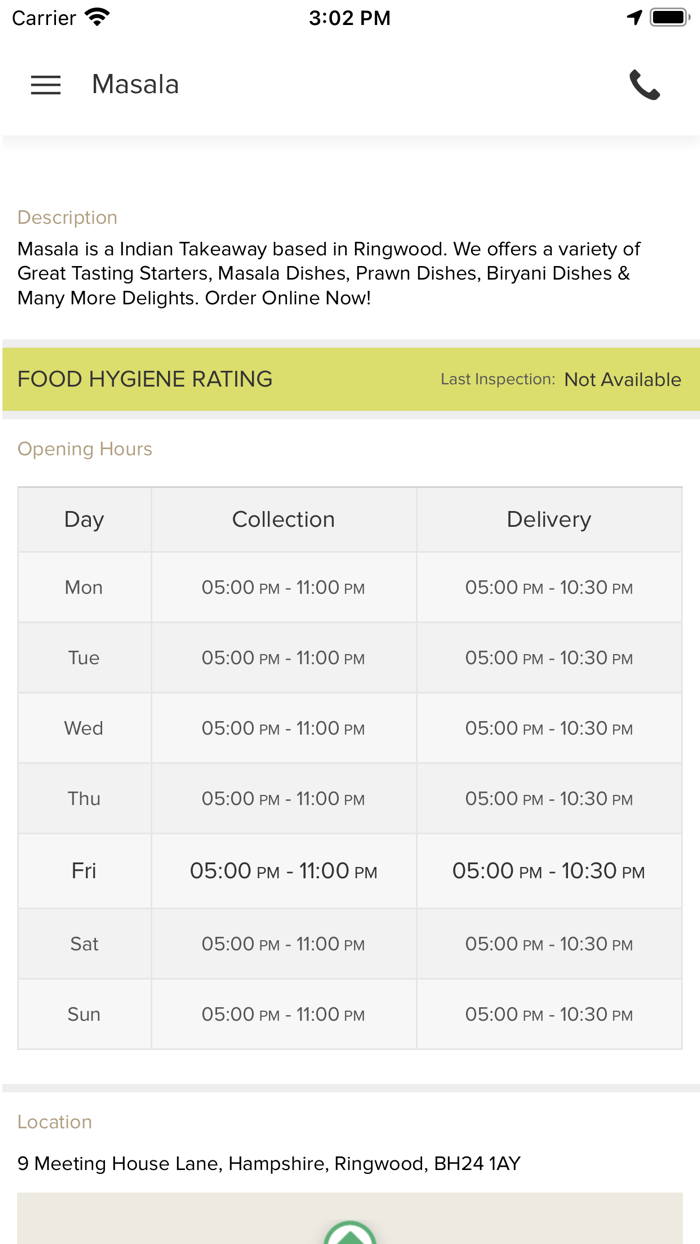
Task: Select the Day column header
Action: click(84, 520)
